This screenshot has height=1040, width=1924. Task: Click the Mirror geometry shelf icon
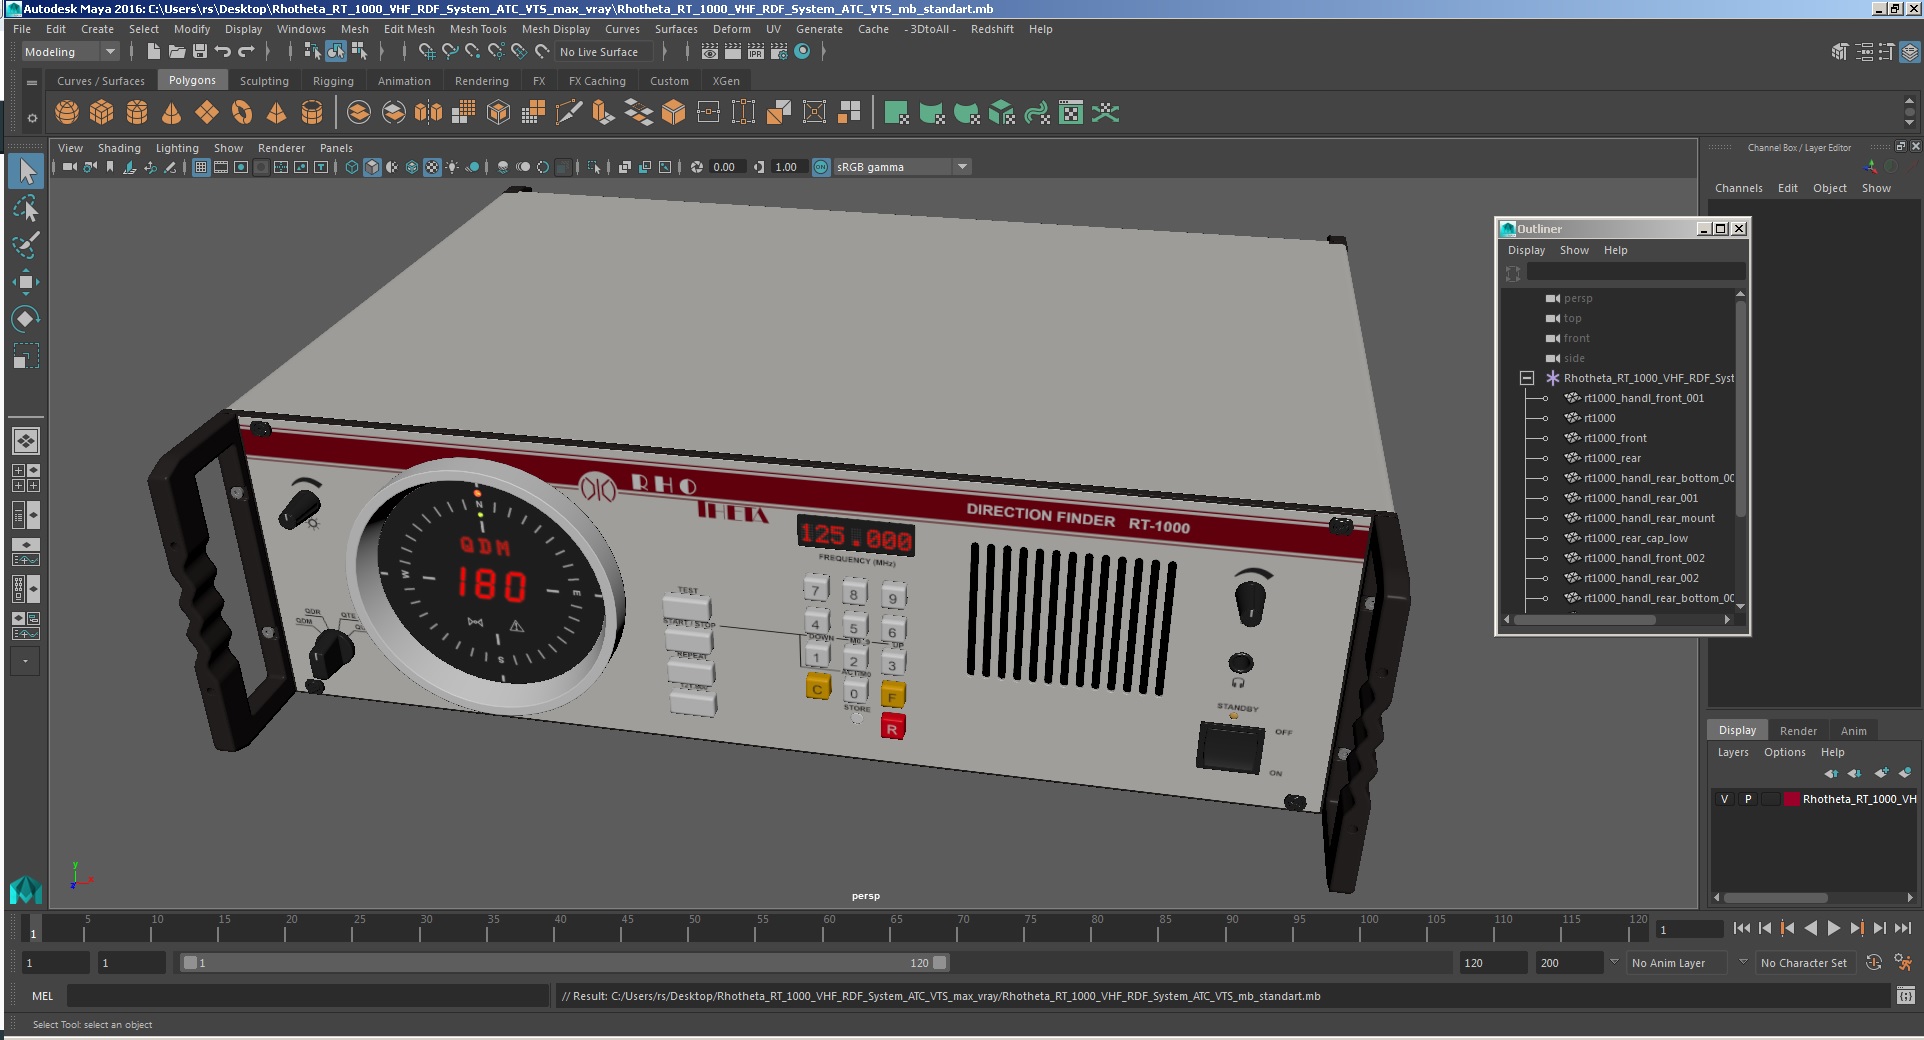[x=428, y=113]
